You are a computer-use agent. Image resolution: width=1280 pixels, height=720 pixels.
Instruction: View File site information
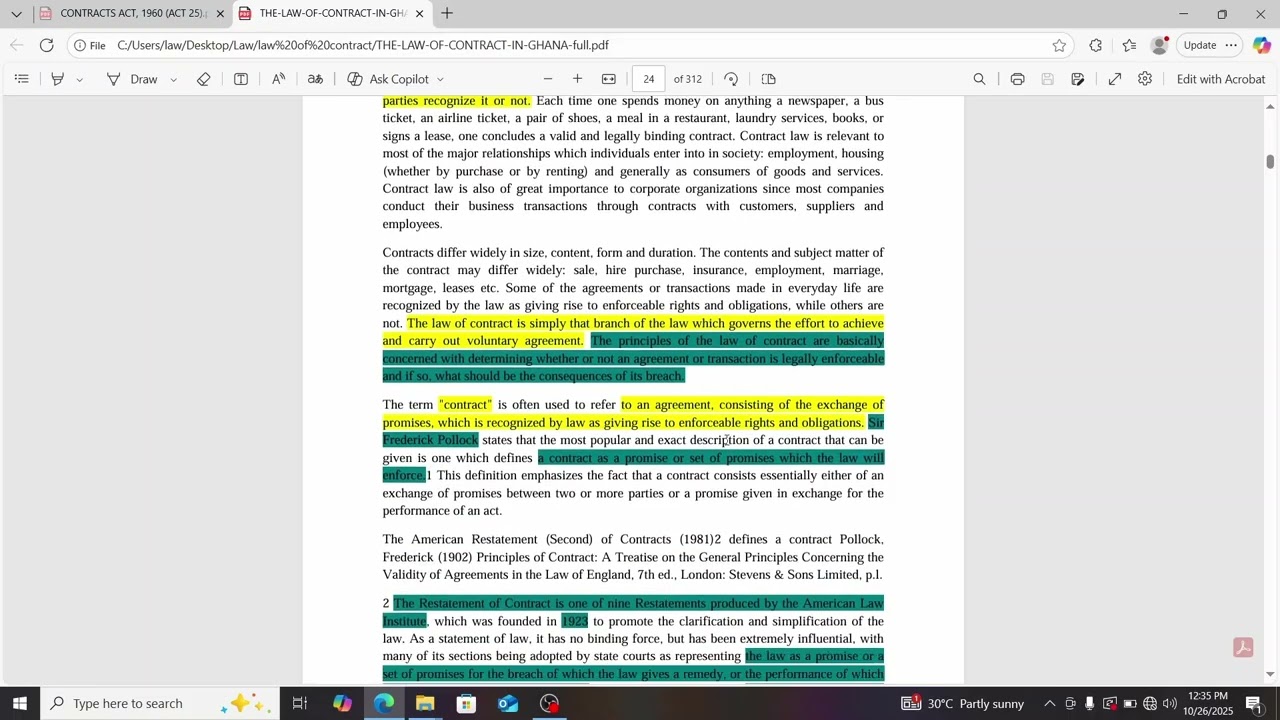(88, 45)
